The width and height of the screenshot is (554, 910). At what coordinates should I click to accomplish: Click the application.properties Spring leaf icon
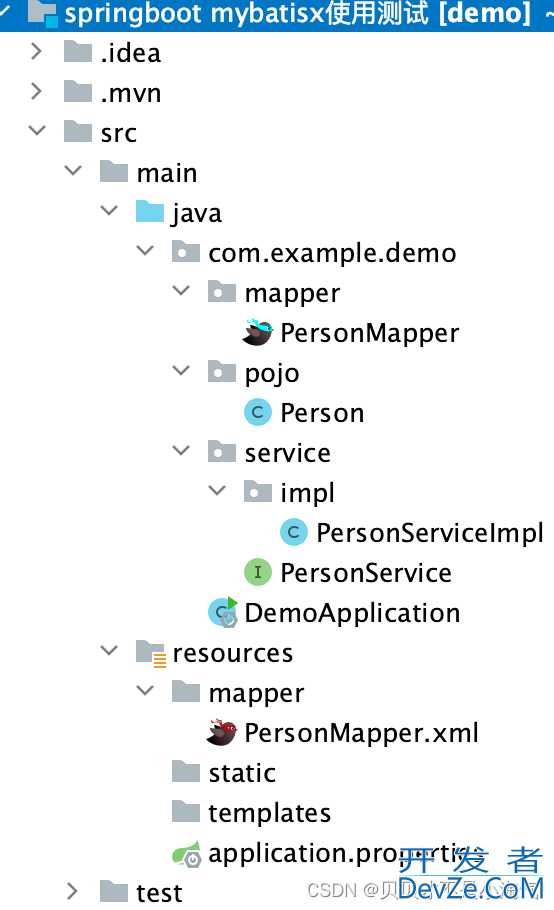(187, 854)
